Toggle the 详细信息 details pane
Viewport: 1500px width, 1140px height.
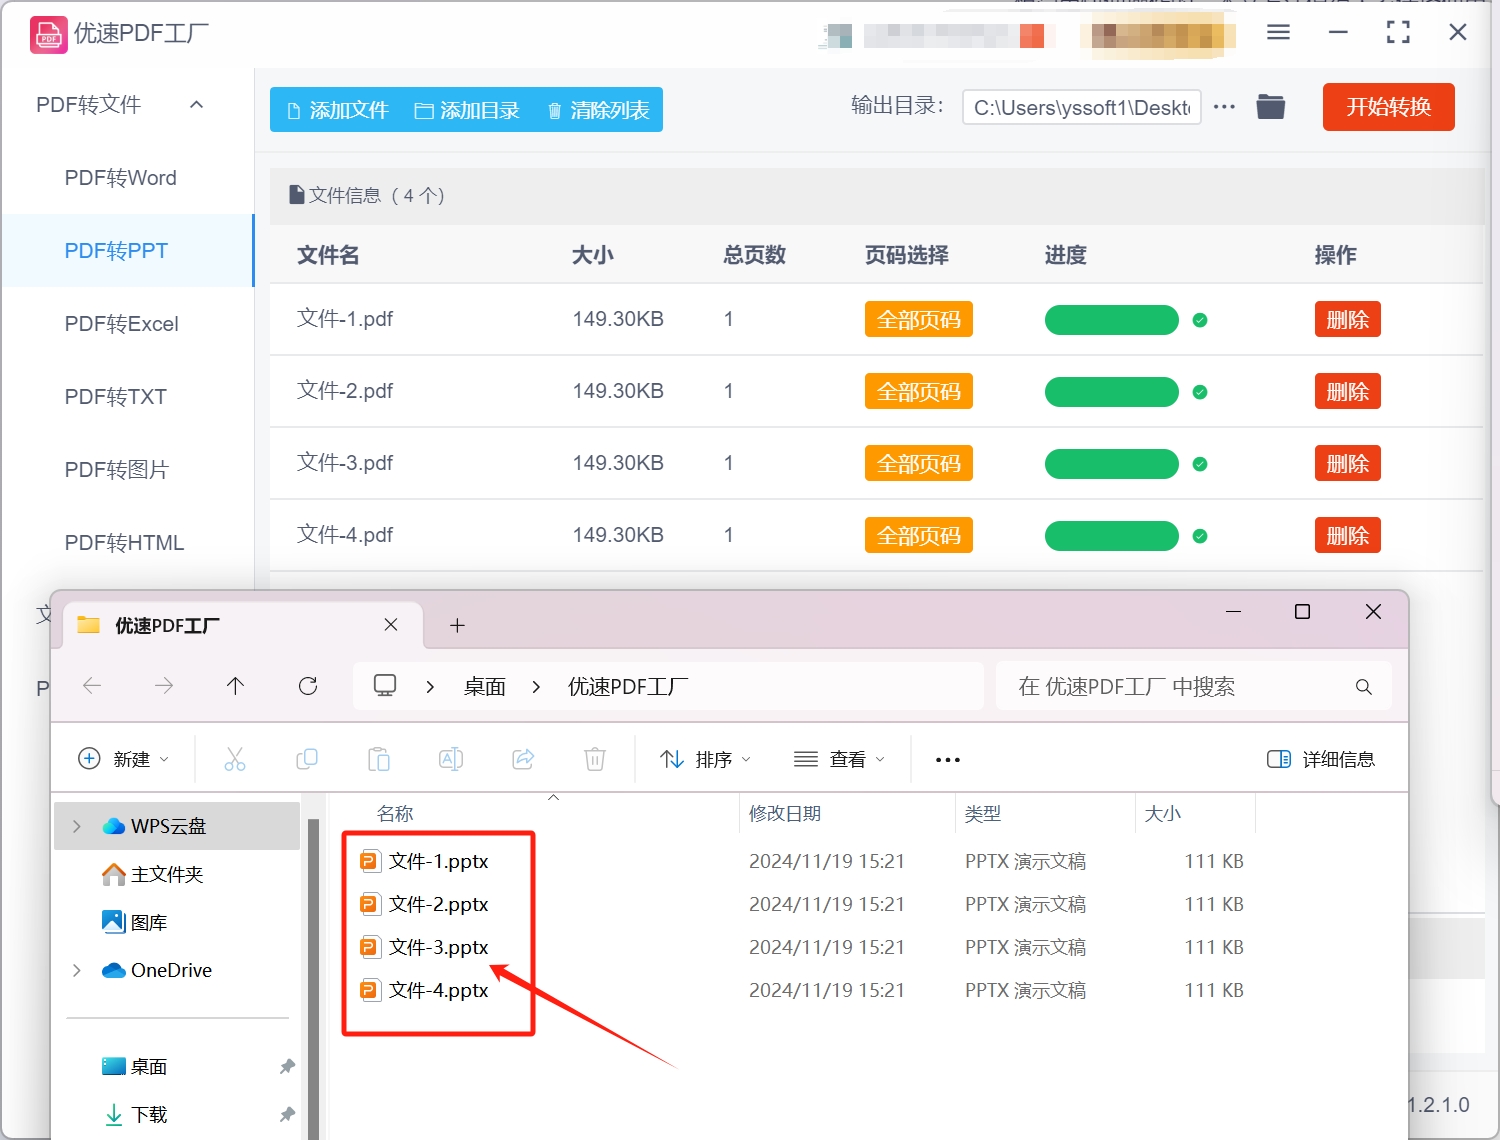1320,760
